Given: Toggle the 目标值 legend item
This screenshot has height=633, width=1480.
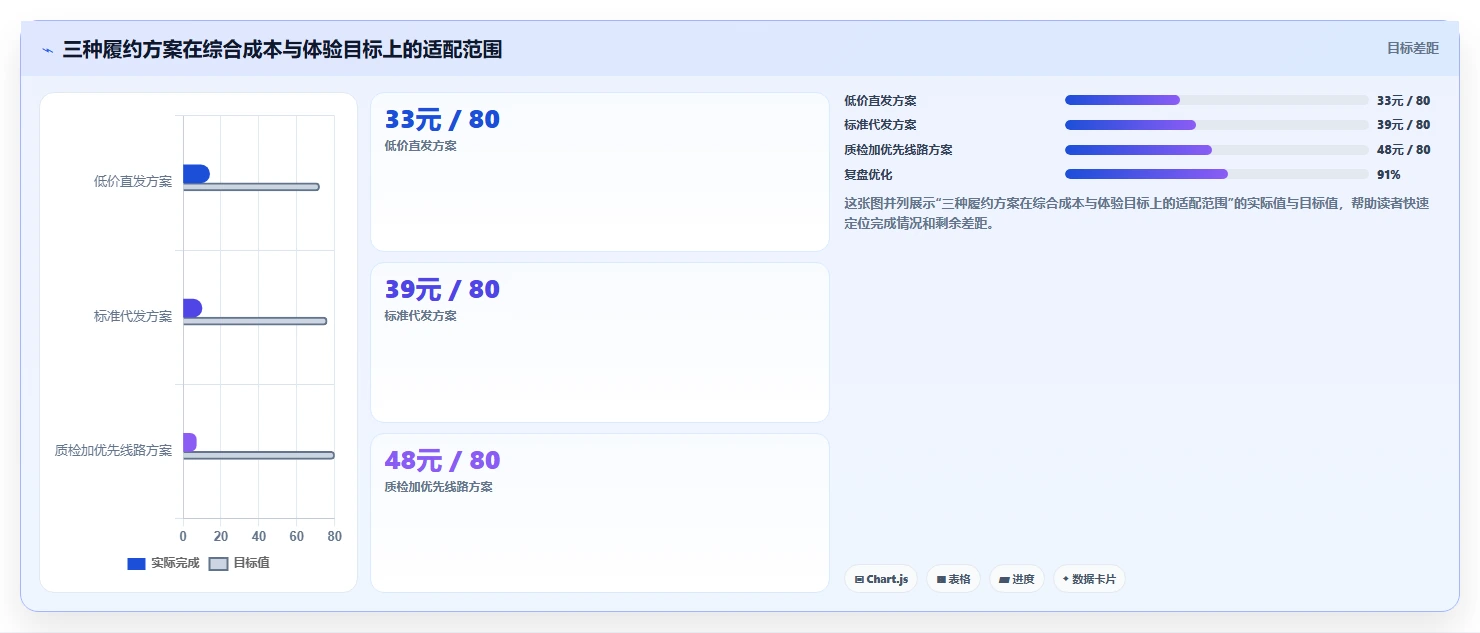Looking at the screenshot, I should [x=239, y=563].
